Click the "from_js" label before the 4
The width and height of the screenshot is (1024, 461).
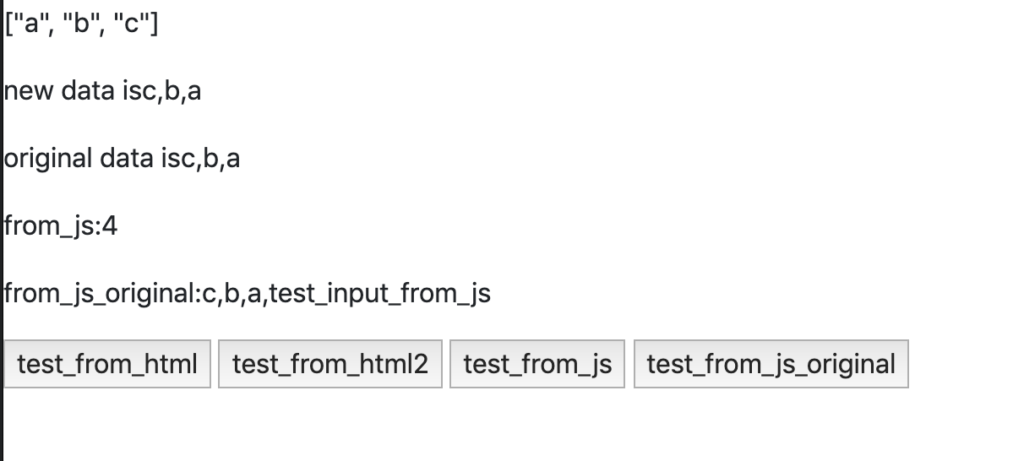click(50, 227)
